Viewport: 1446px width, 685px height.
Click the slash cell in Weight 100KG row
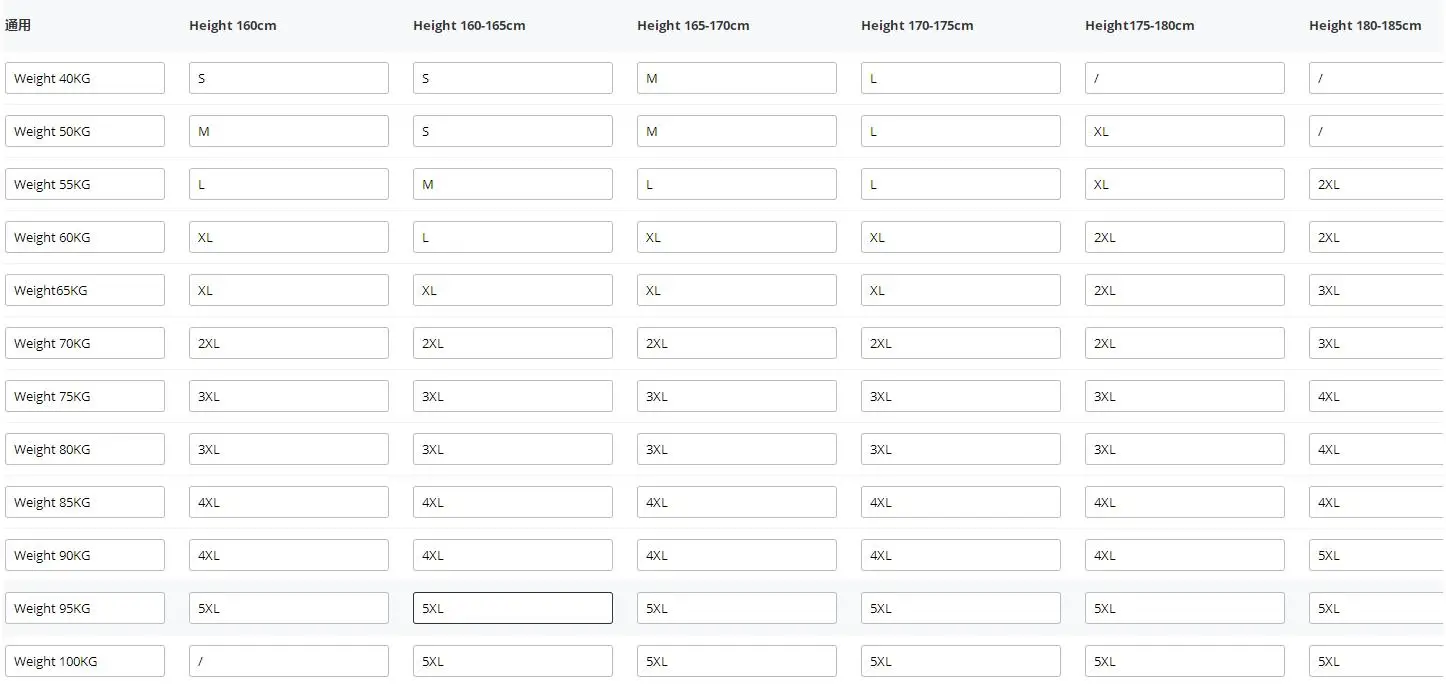click(x=288, y=661)
